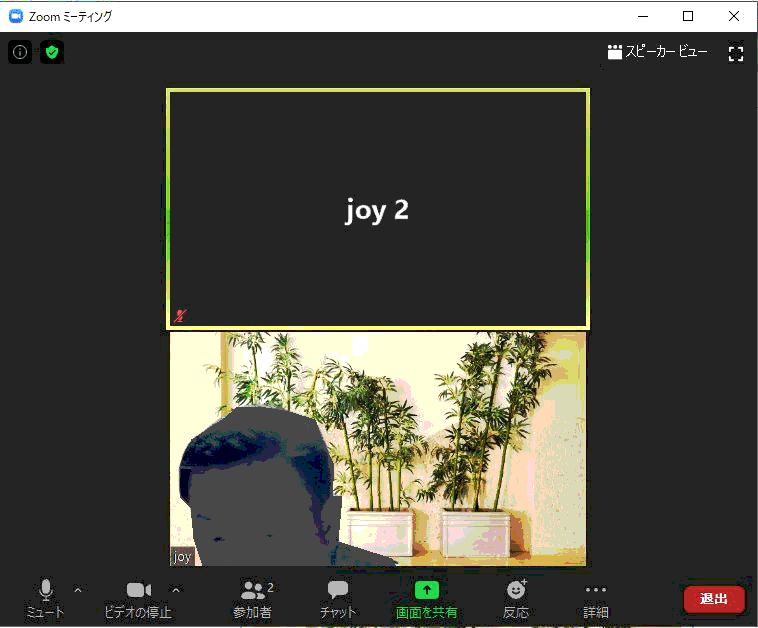Select the joy 2 participant tile
This screenshot has height=628, width=758.
tap(377, 209)
